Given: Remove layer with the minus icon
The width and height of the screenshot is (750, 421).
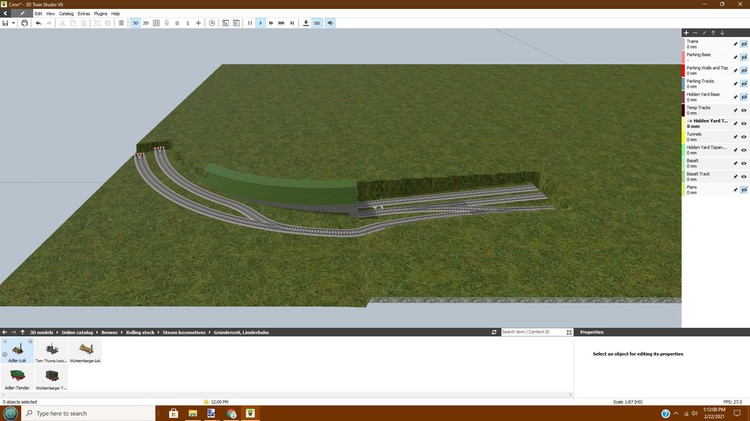Looking at the screenshot, I should click(x=695, y=33).
